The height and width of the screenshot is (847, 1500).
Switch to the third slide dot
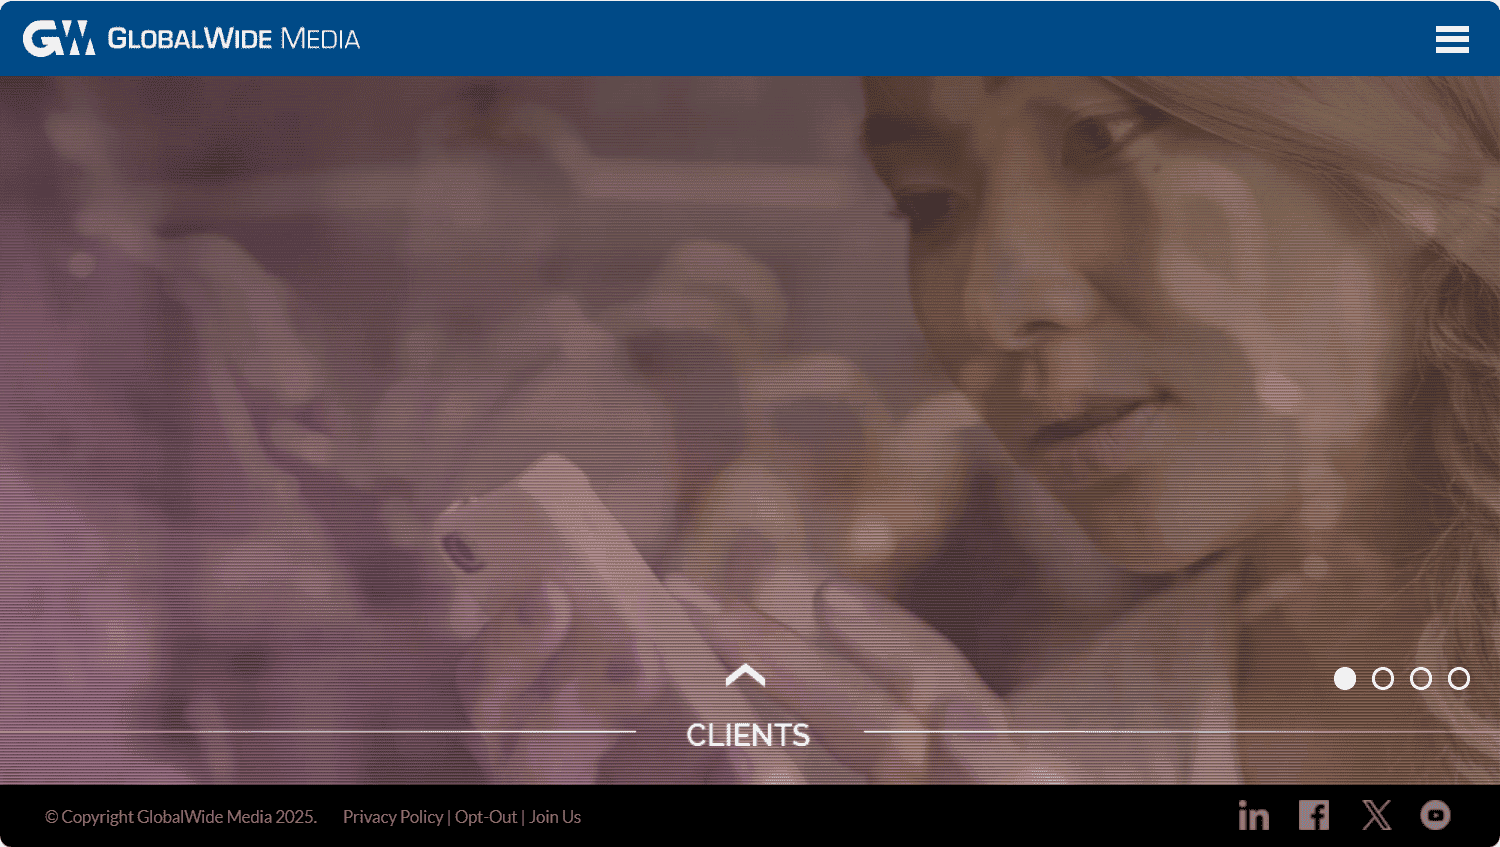1421,679
